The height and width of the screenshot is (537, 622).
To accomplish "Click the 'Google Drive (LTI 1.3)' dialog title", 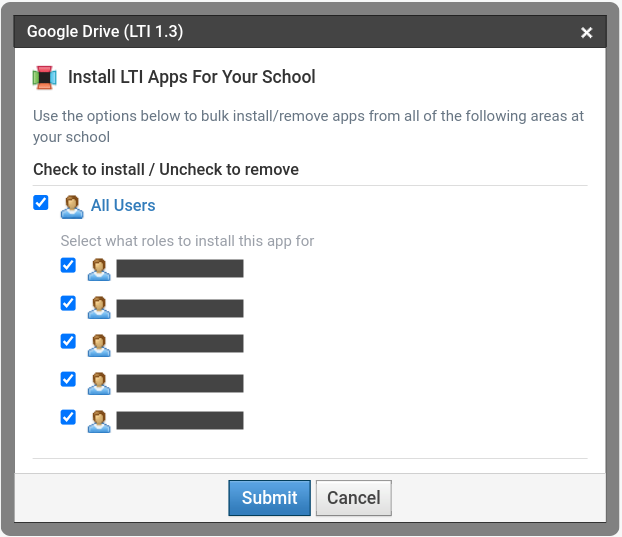I will click(105, 32).
